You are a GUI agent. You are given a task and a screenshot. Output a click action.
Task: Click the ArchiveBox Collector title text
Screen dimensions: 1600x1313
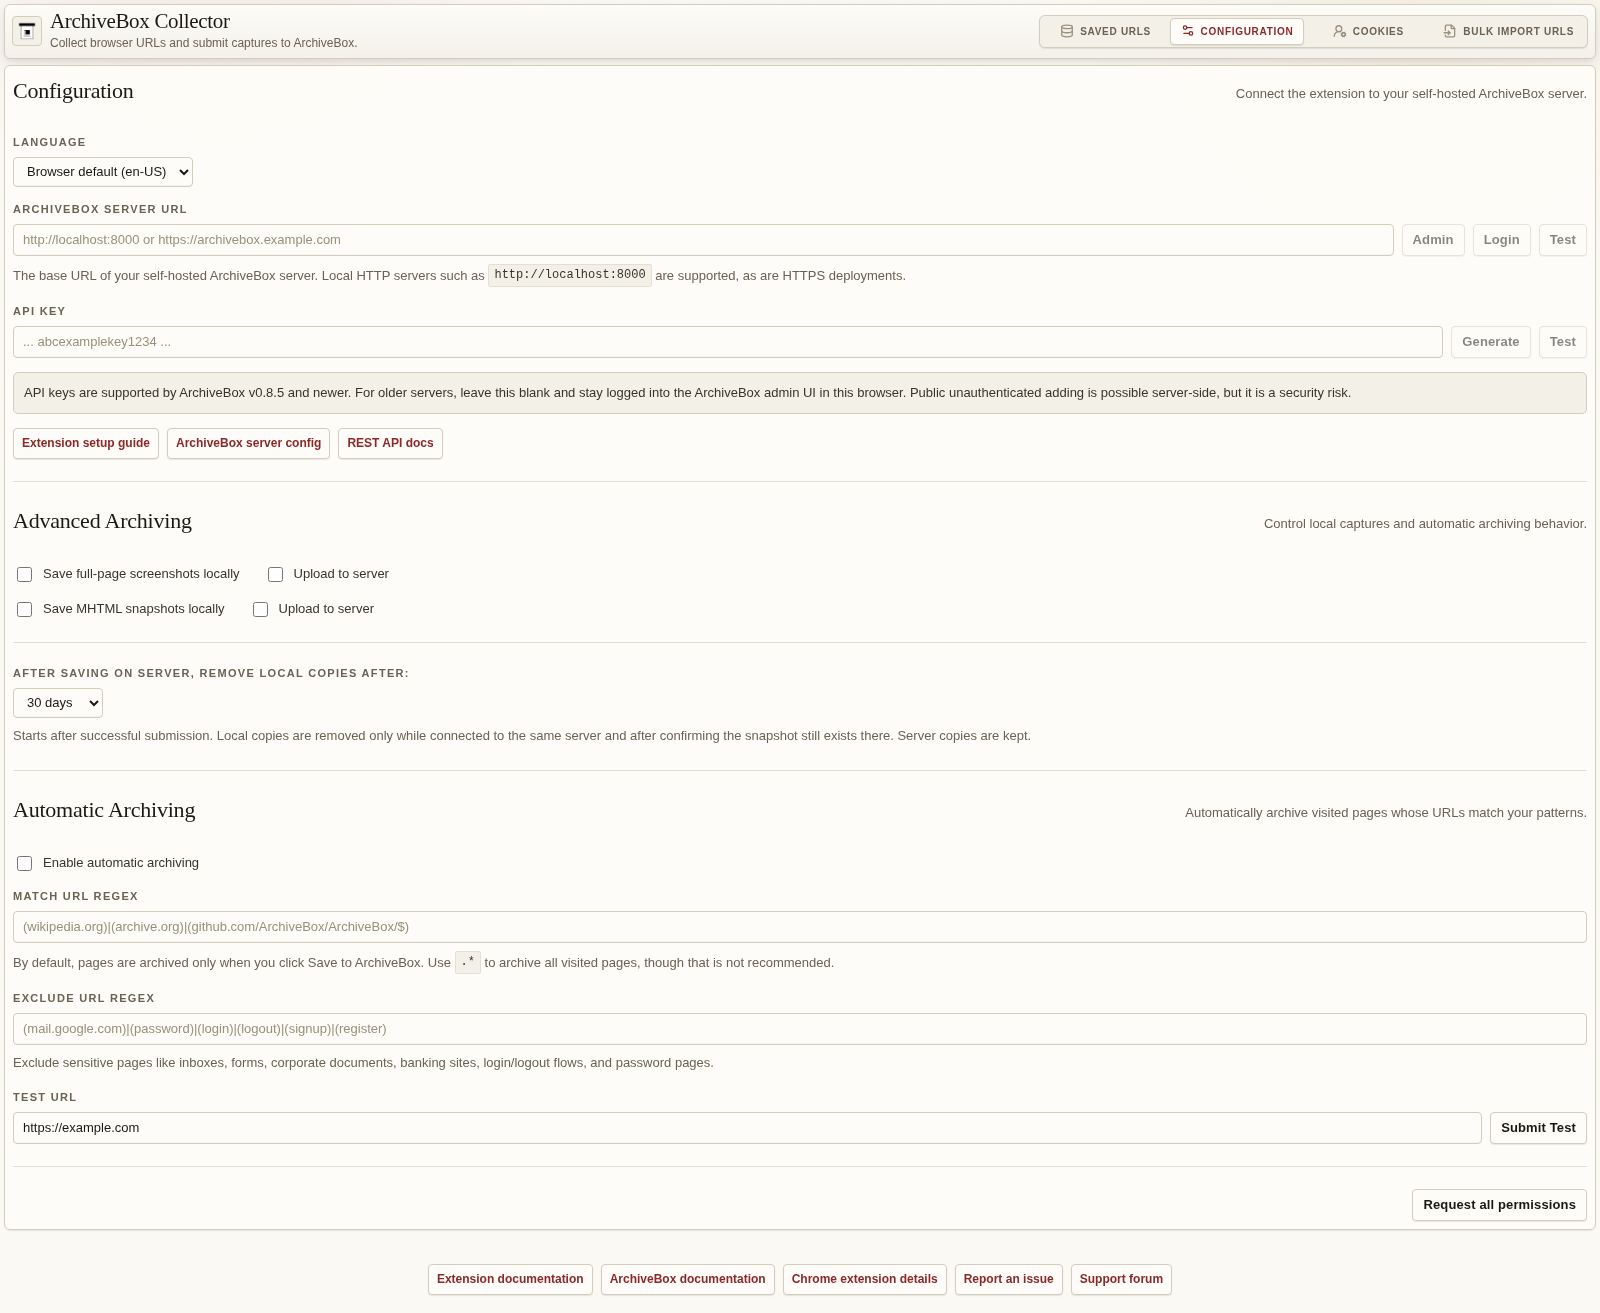click(140, 21)
